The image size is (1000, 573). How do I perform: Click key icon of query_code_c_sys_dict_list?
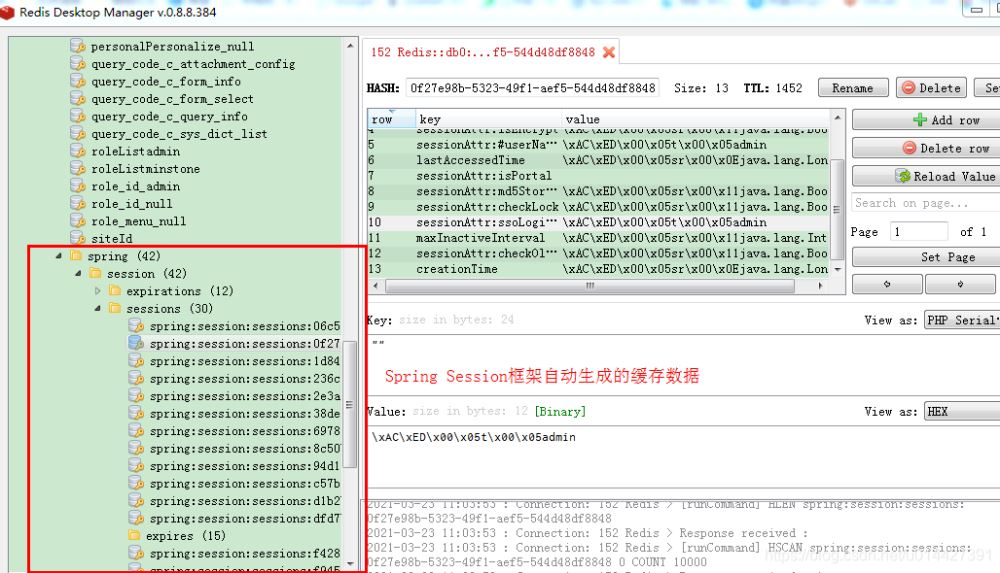(78, 133)
